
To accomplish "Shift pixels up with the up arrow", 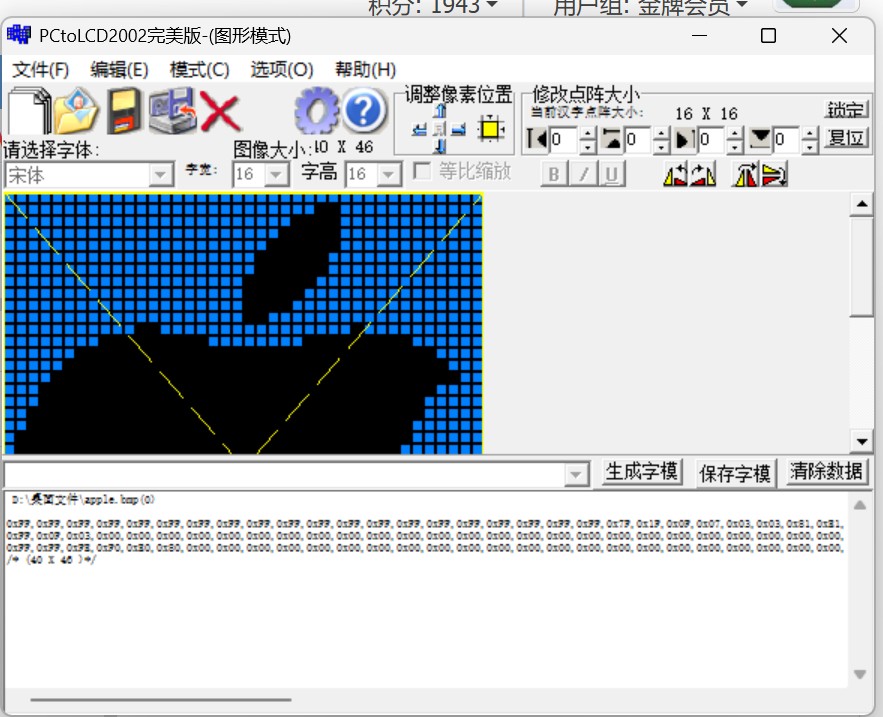I will click(x=440, y=111).
